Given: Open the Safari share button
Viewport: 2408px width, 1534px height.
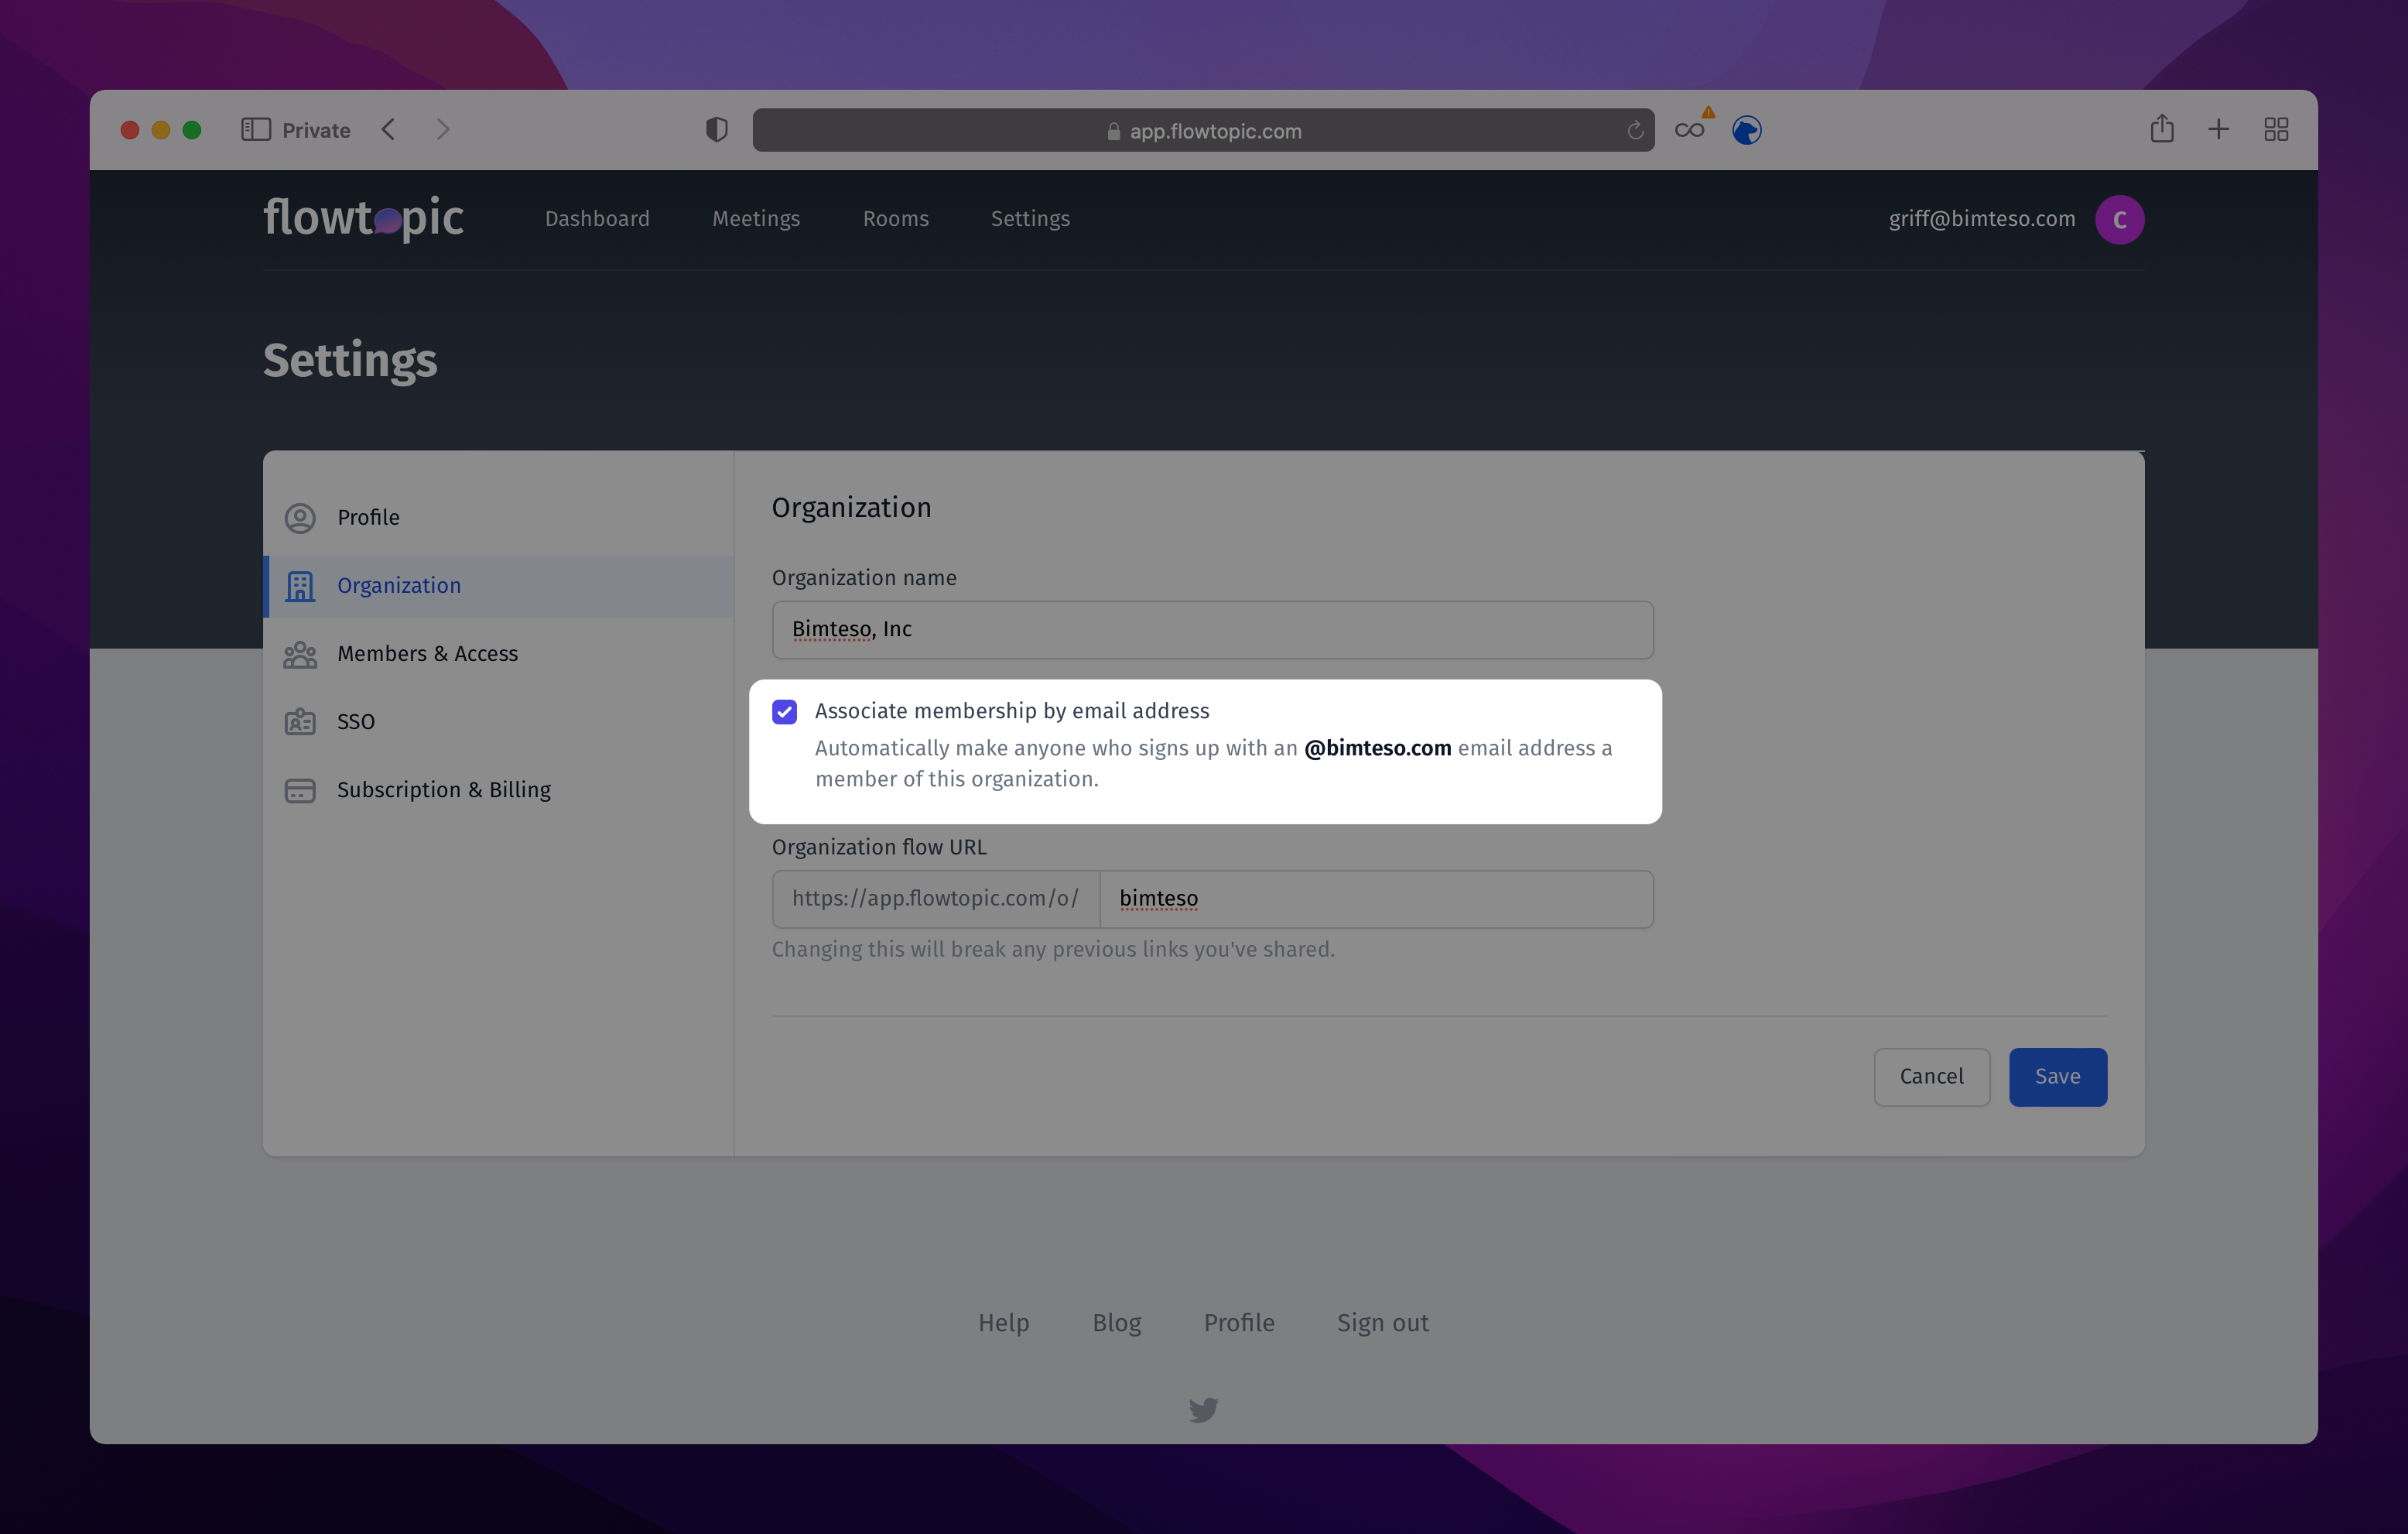Looking at the screenshot, I should pyautogui.click(x=2162, y=129).
